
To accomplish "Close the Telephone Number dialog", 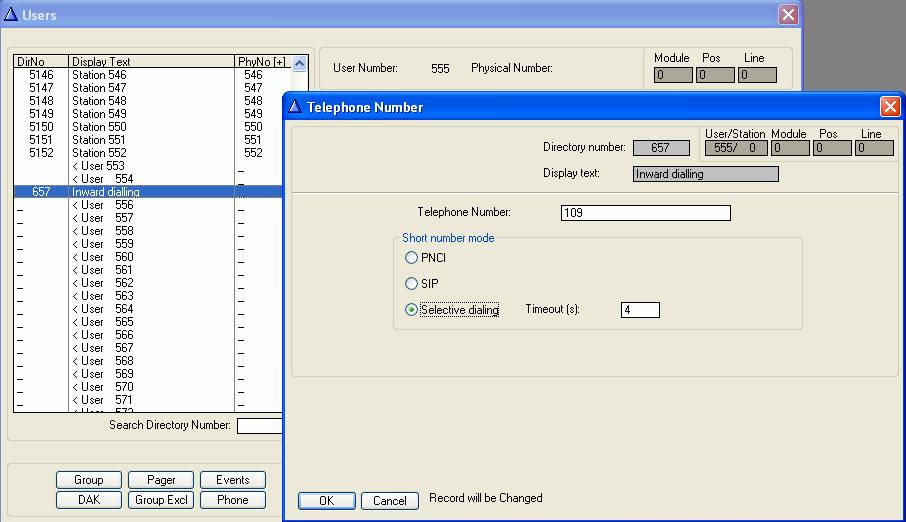I will pos(889,107).
